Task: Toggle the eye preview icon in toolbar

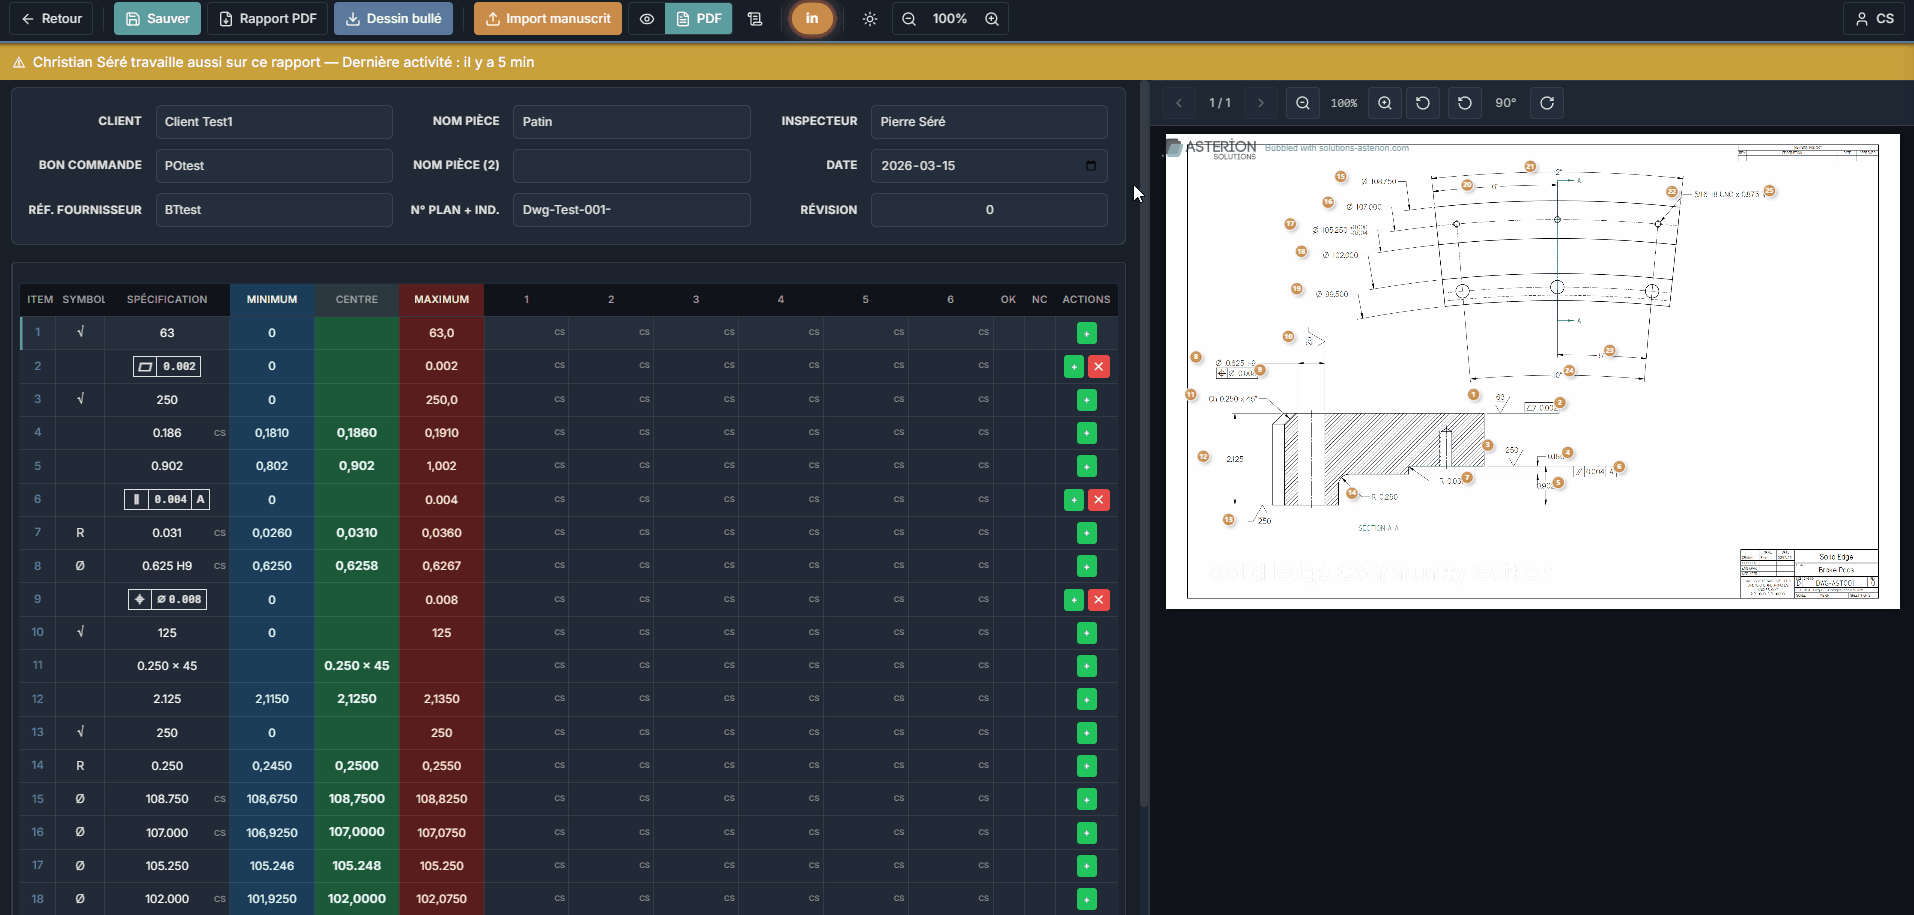Action: pos(647,19)
